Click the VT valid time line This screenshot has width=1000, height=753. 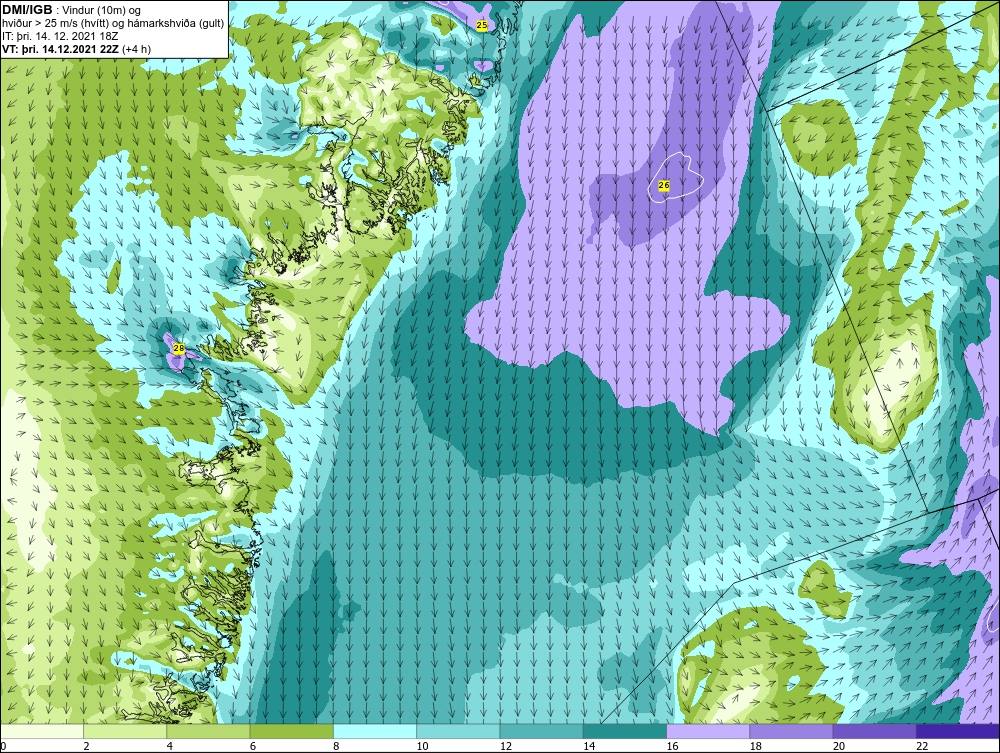pyautogui.click(x=77, y=49)
